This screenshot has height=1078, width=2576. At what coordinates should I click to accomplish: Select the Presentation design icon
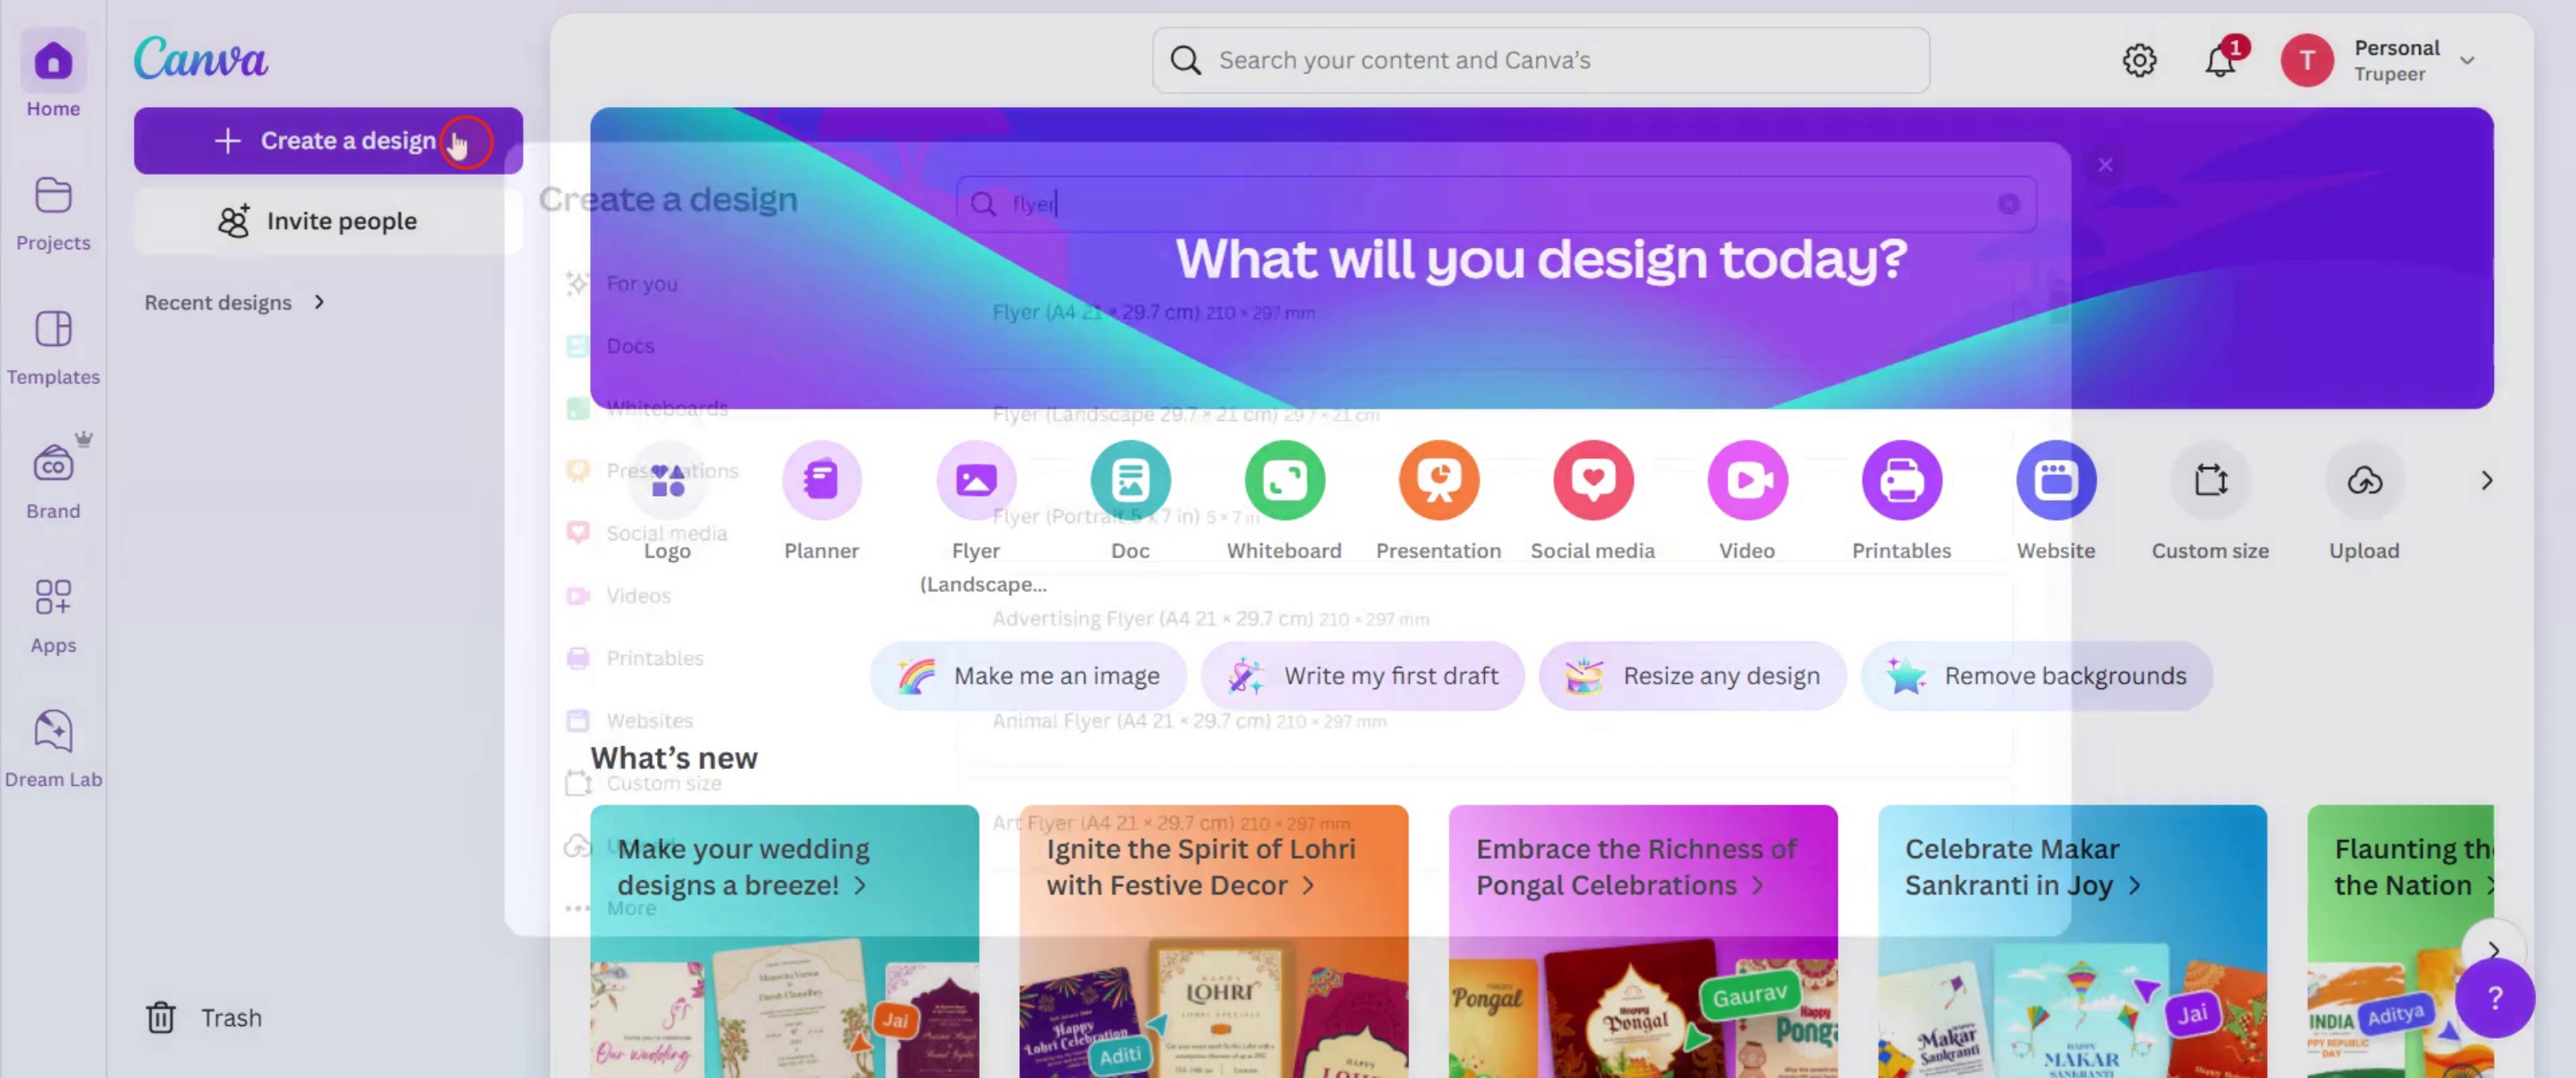point(1438,480)
